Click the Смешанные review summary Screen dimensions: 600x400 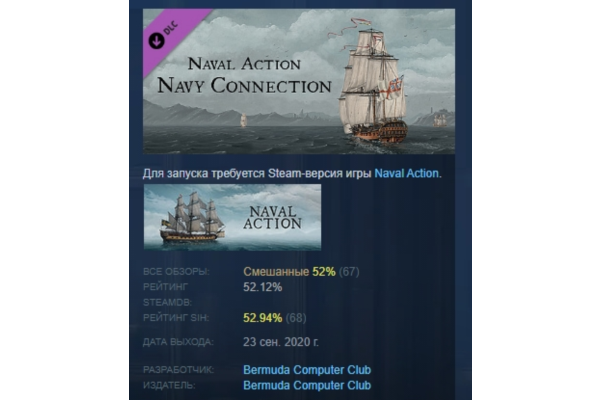pyautogui.click(x=276, y=272)
